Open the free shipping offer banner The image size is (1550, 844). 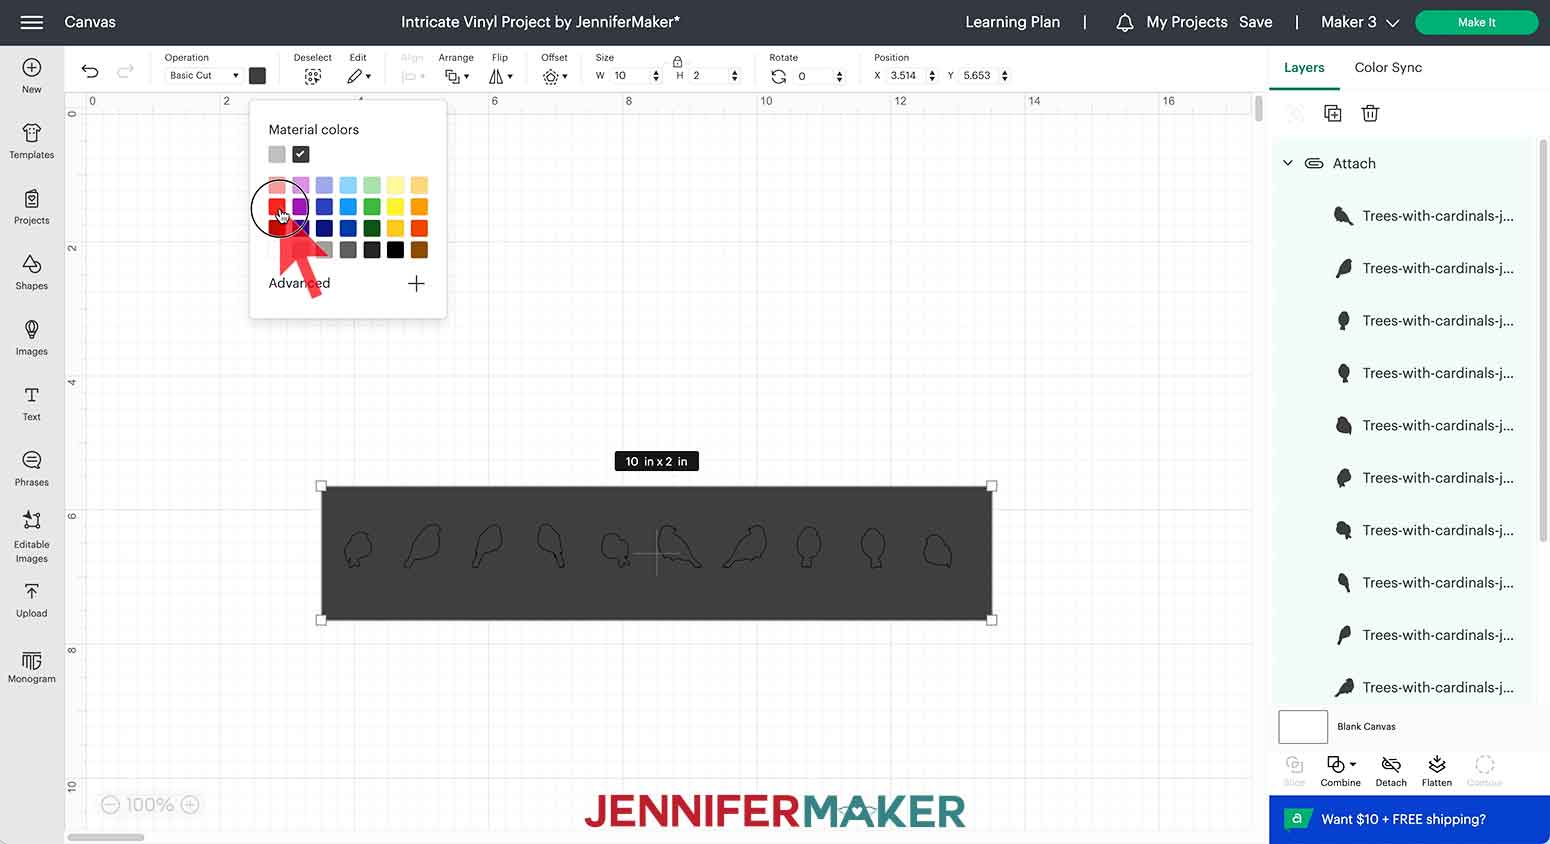coord(1409,820)
